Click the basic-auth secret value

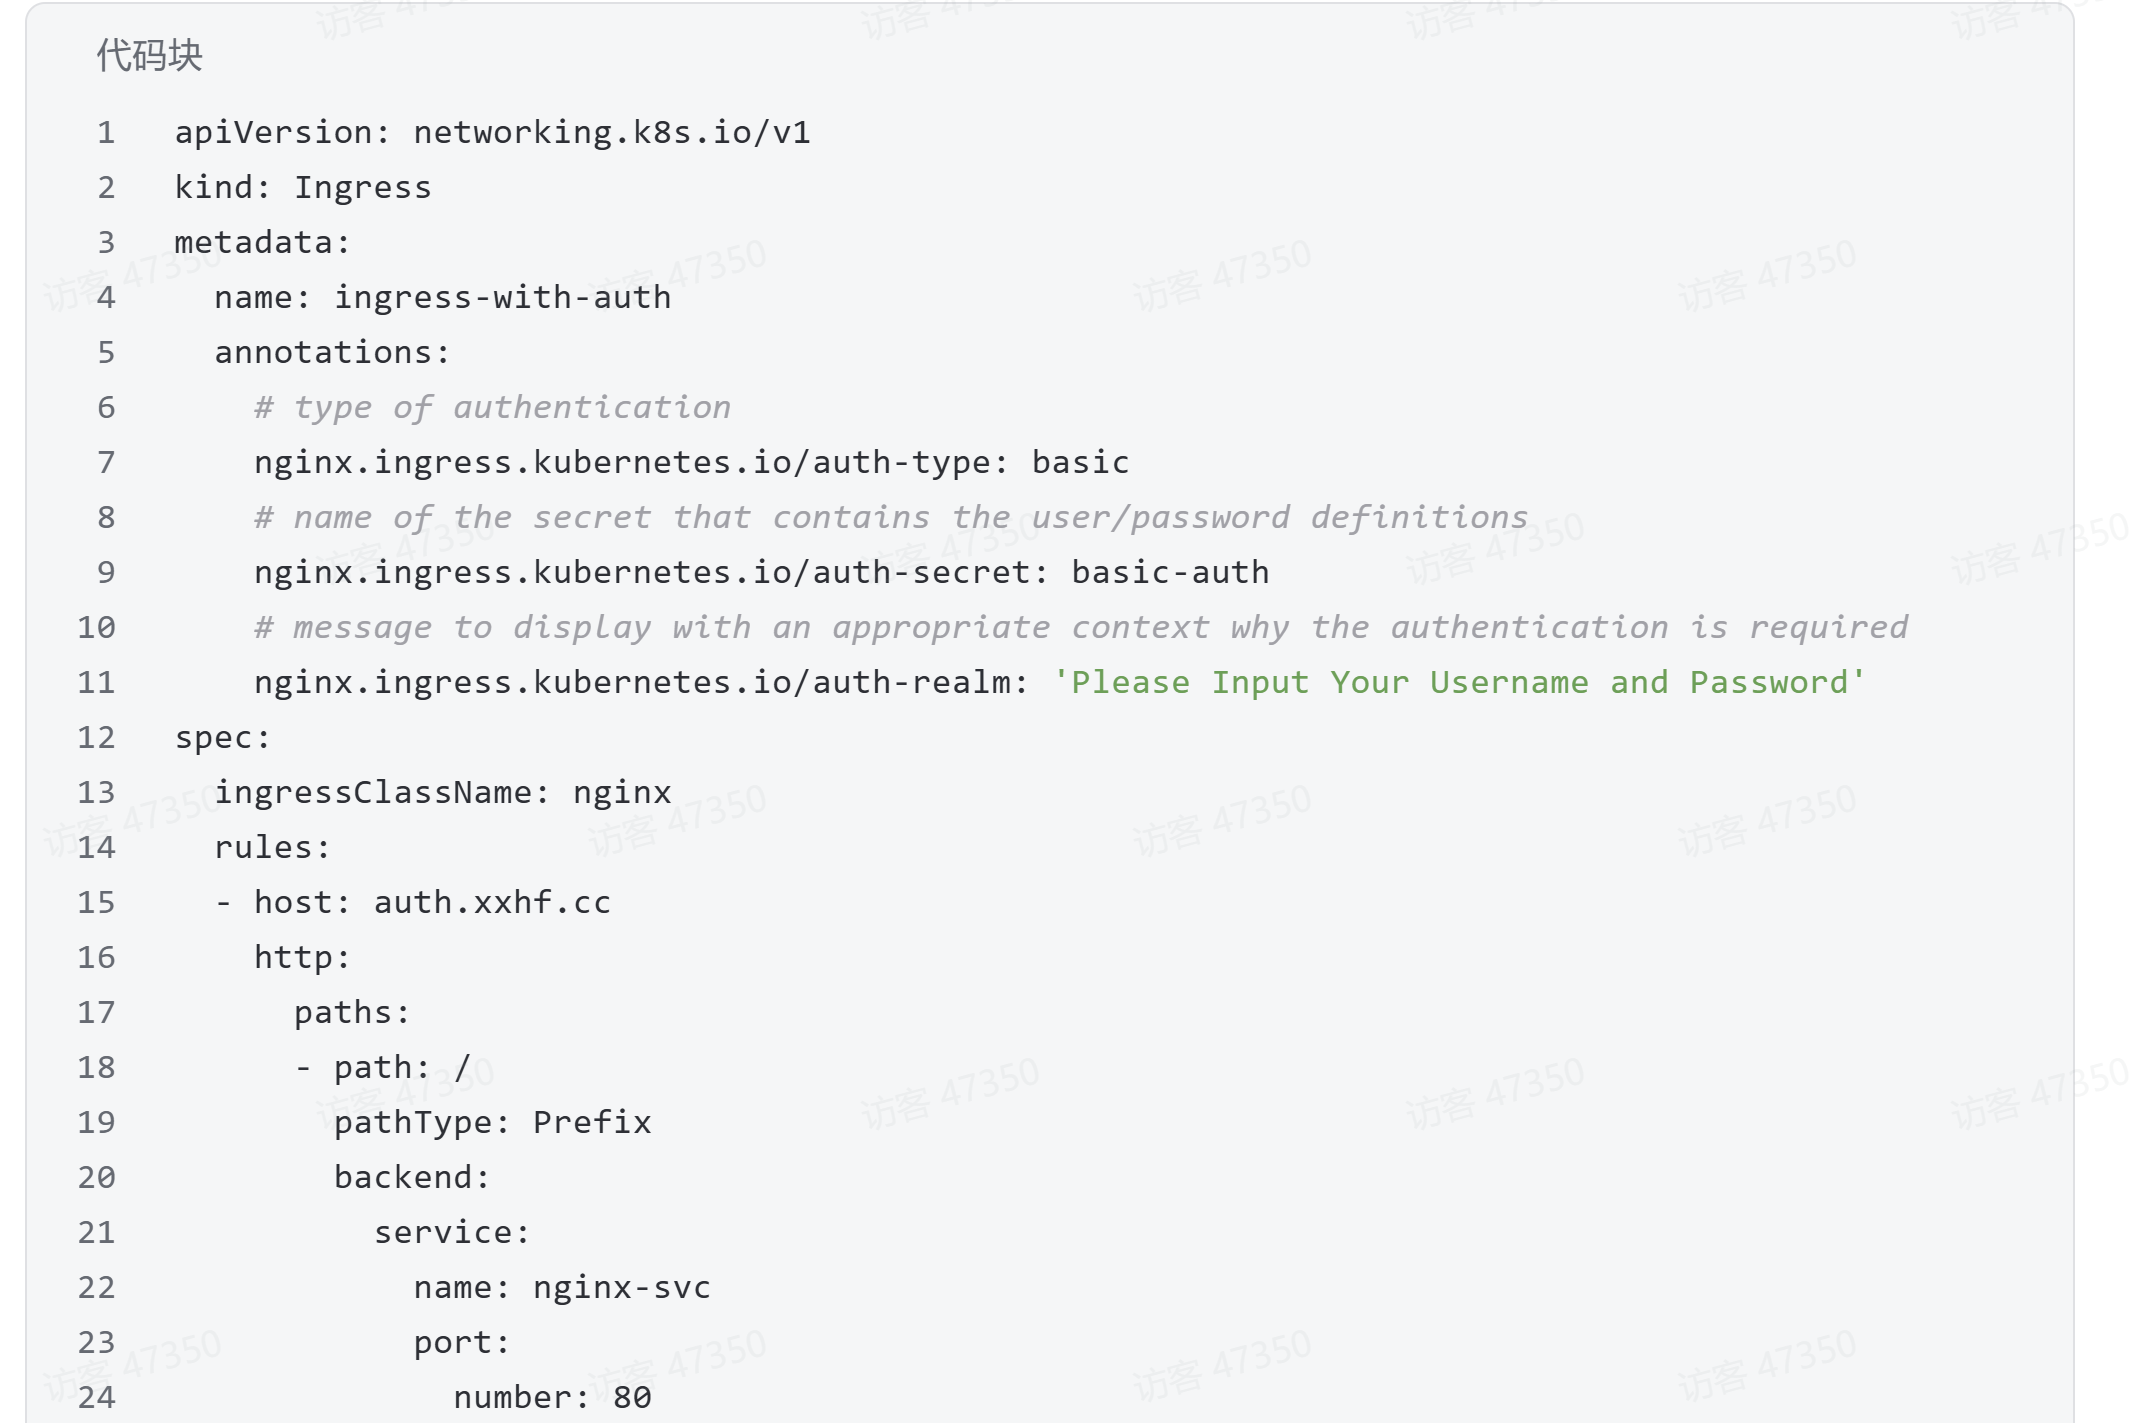click(1170, 573)
